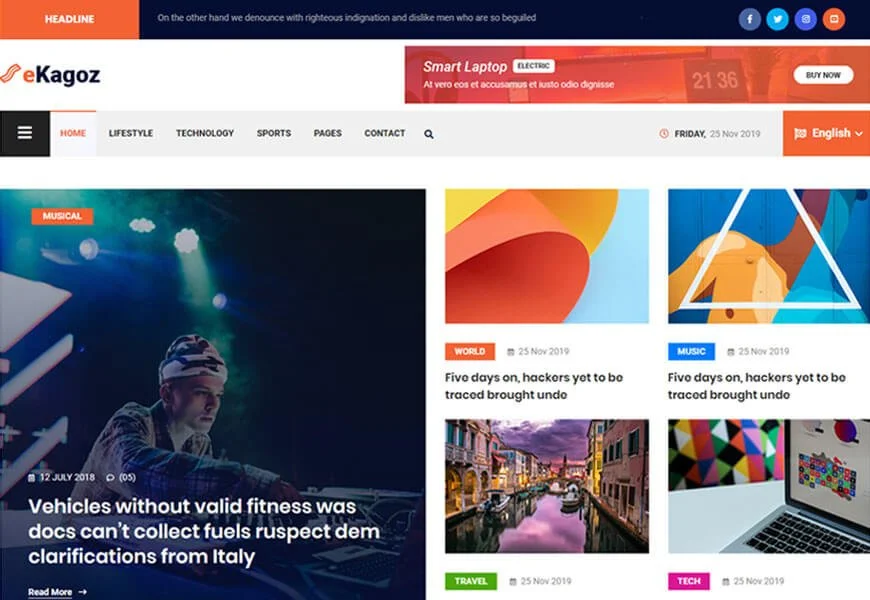Open the Pages menu
The image size is (870, 600).
[x=327, y=133]
